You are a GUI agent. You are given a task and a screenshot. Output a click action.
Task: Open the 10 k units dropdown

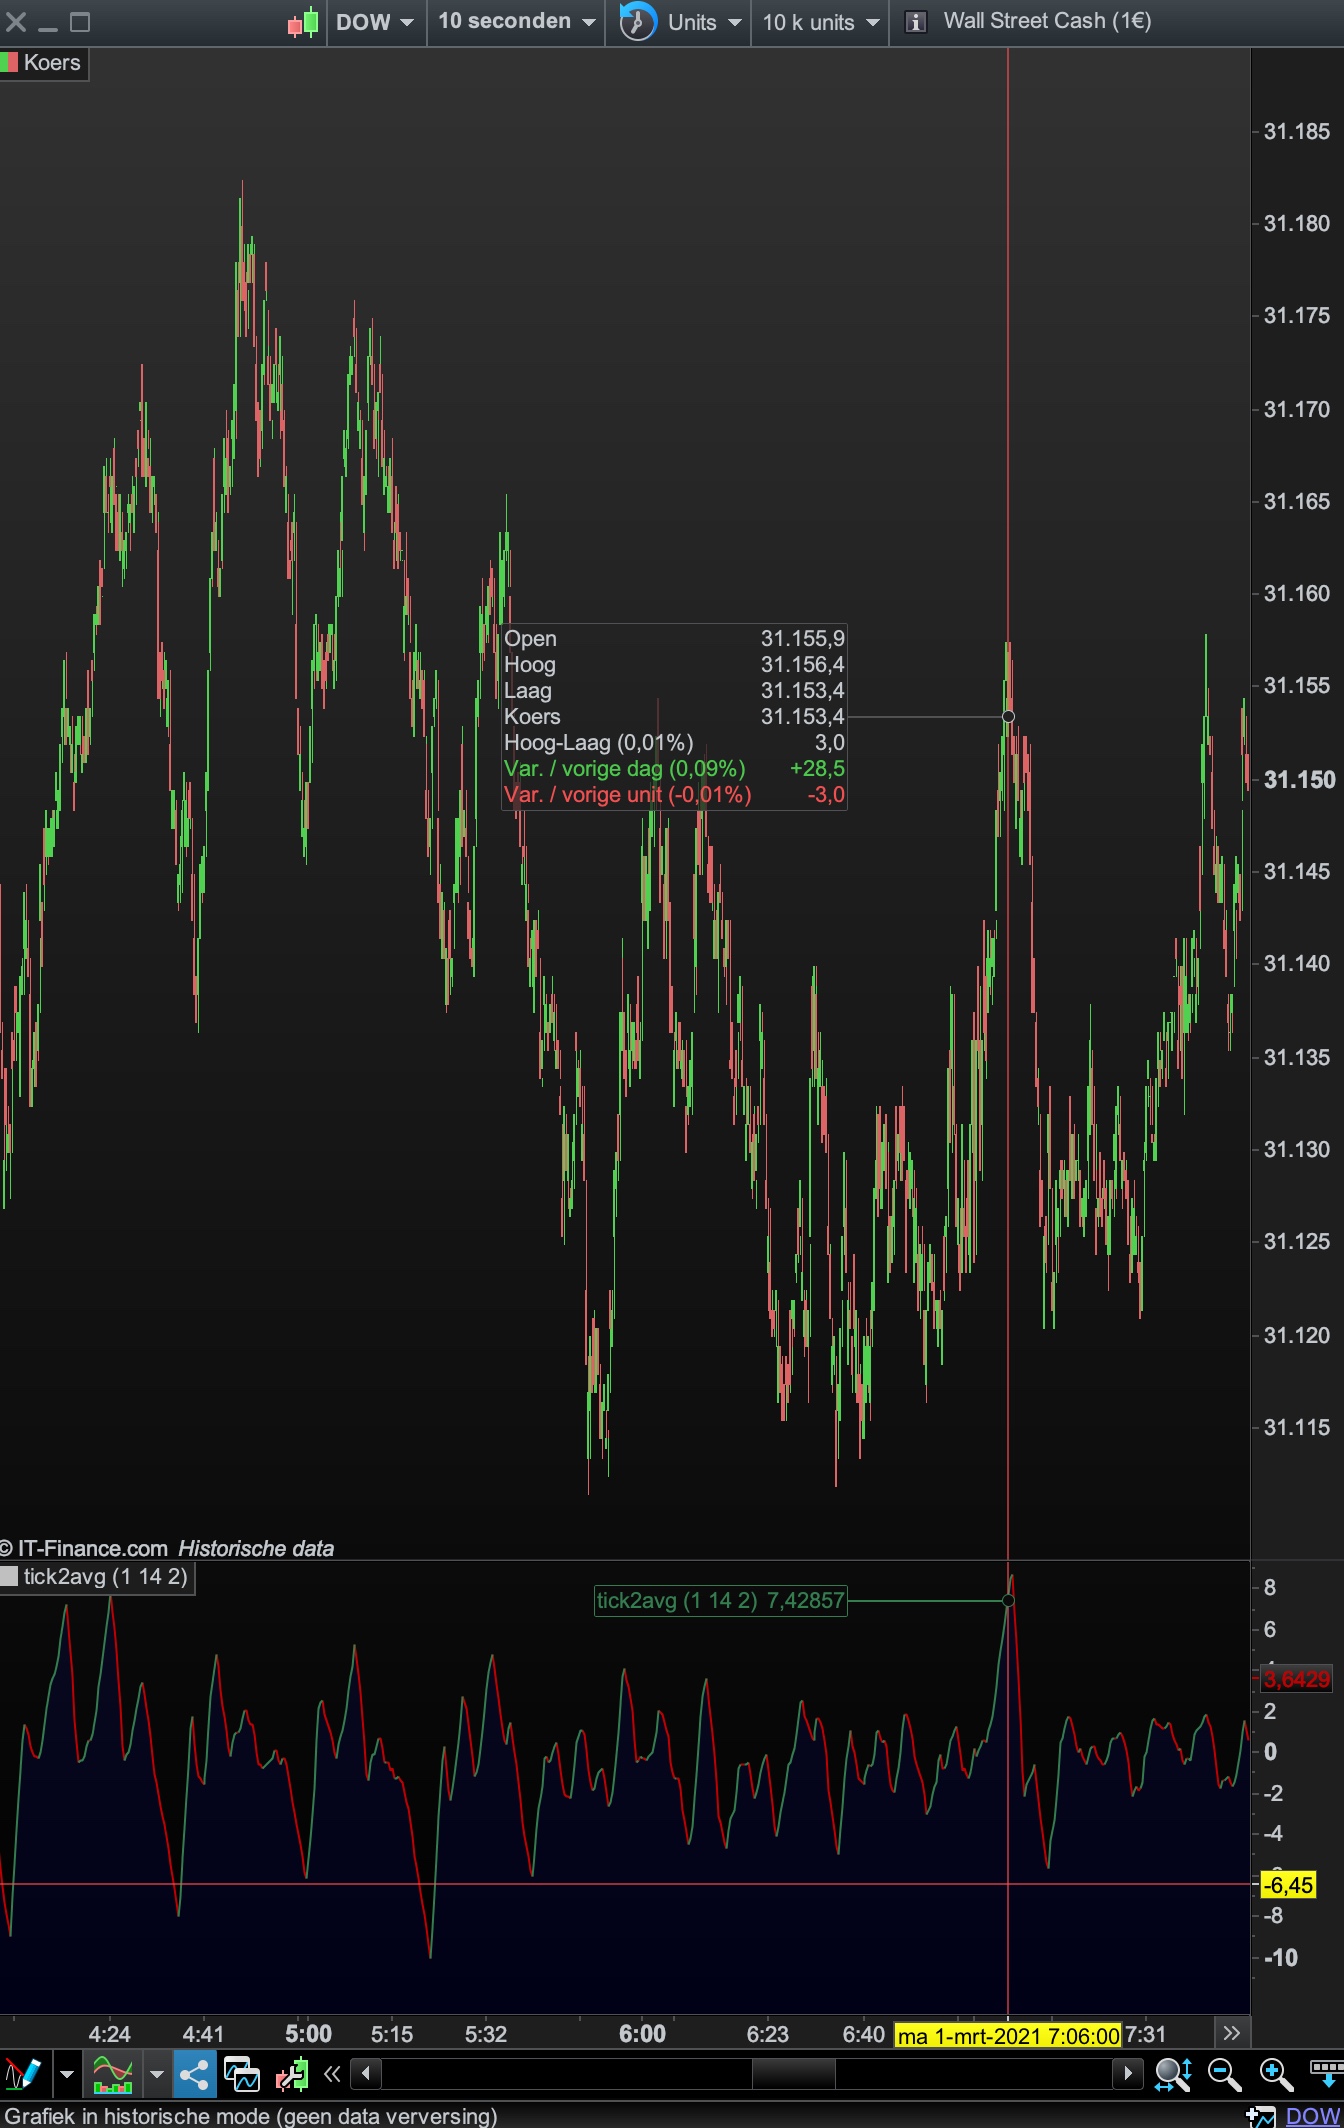pyautogui.click(x=821, y=22)
